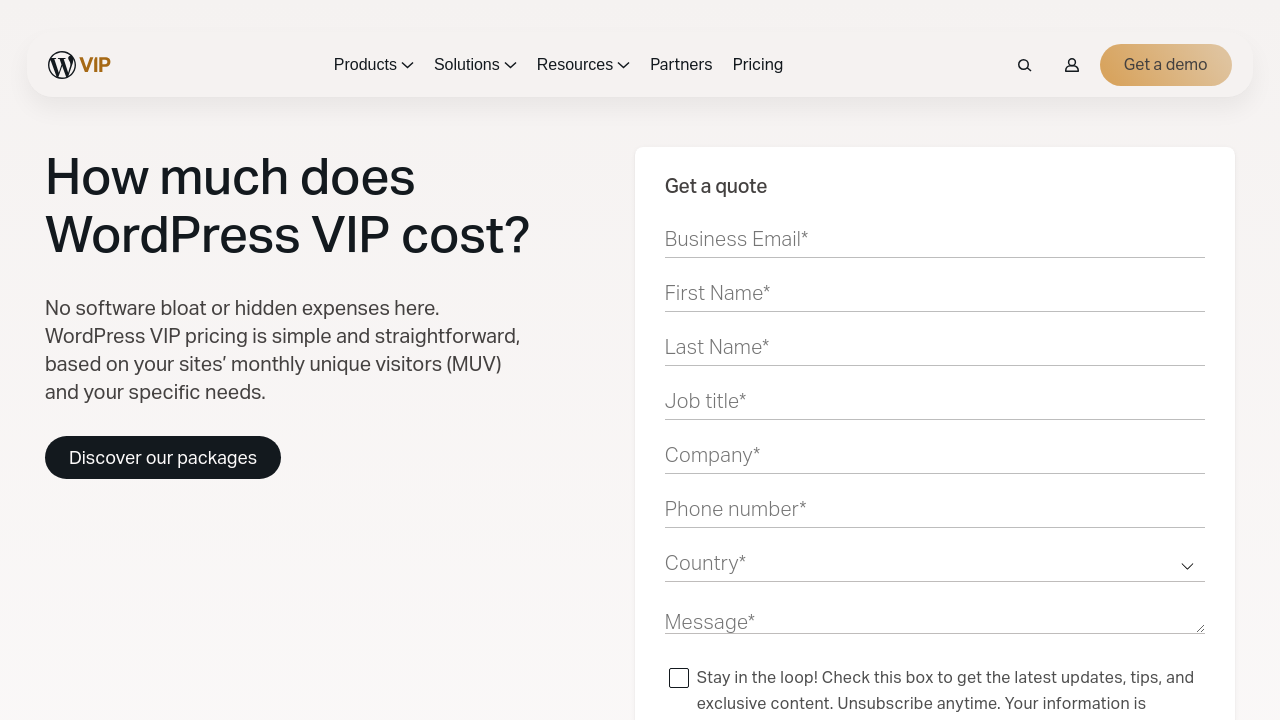Open the Resources dropdown menu
This screenshot has height=720, width=1280.
coord(583,65)
